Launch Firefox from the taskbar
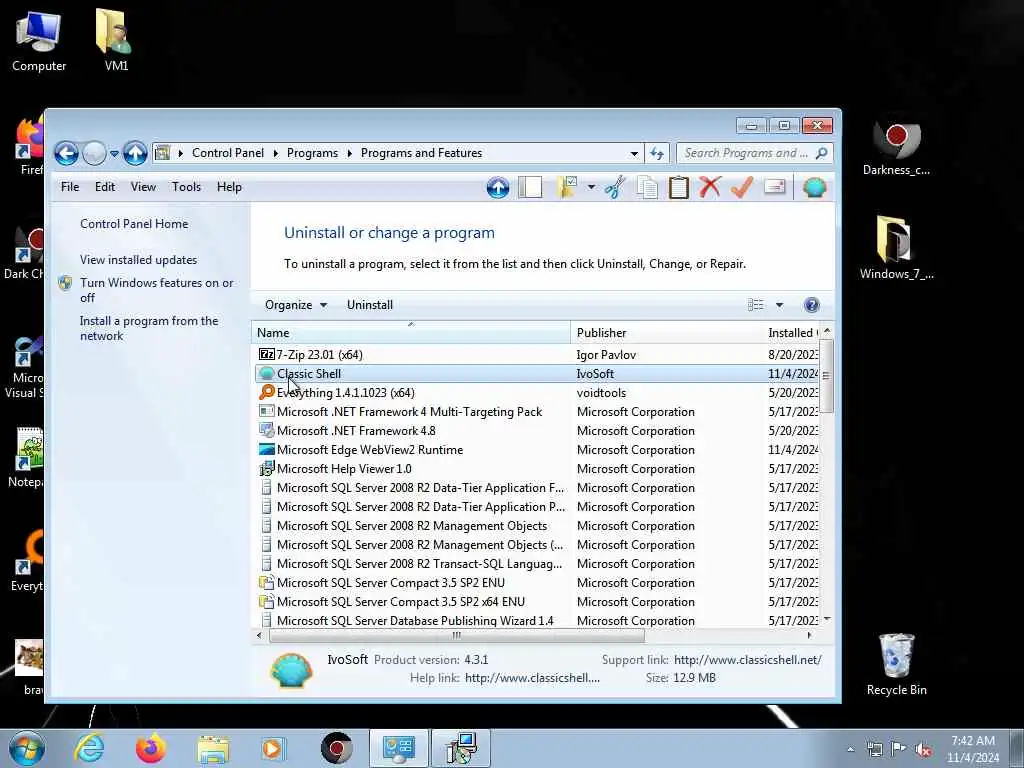 pyautogui.click(x=151, y=748)
